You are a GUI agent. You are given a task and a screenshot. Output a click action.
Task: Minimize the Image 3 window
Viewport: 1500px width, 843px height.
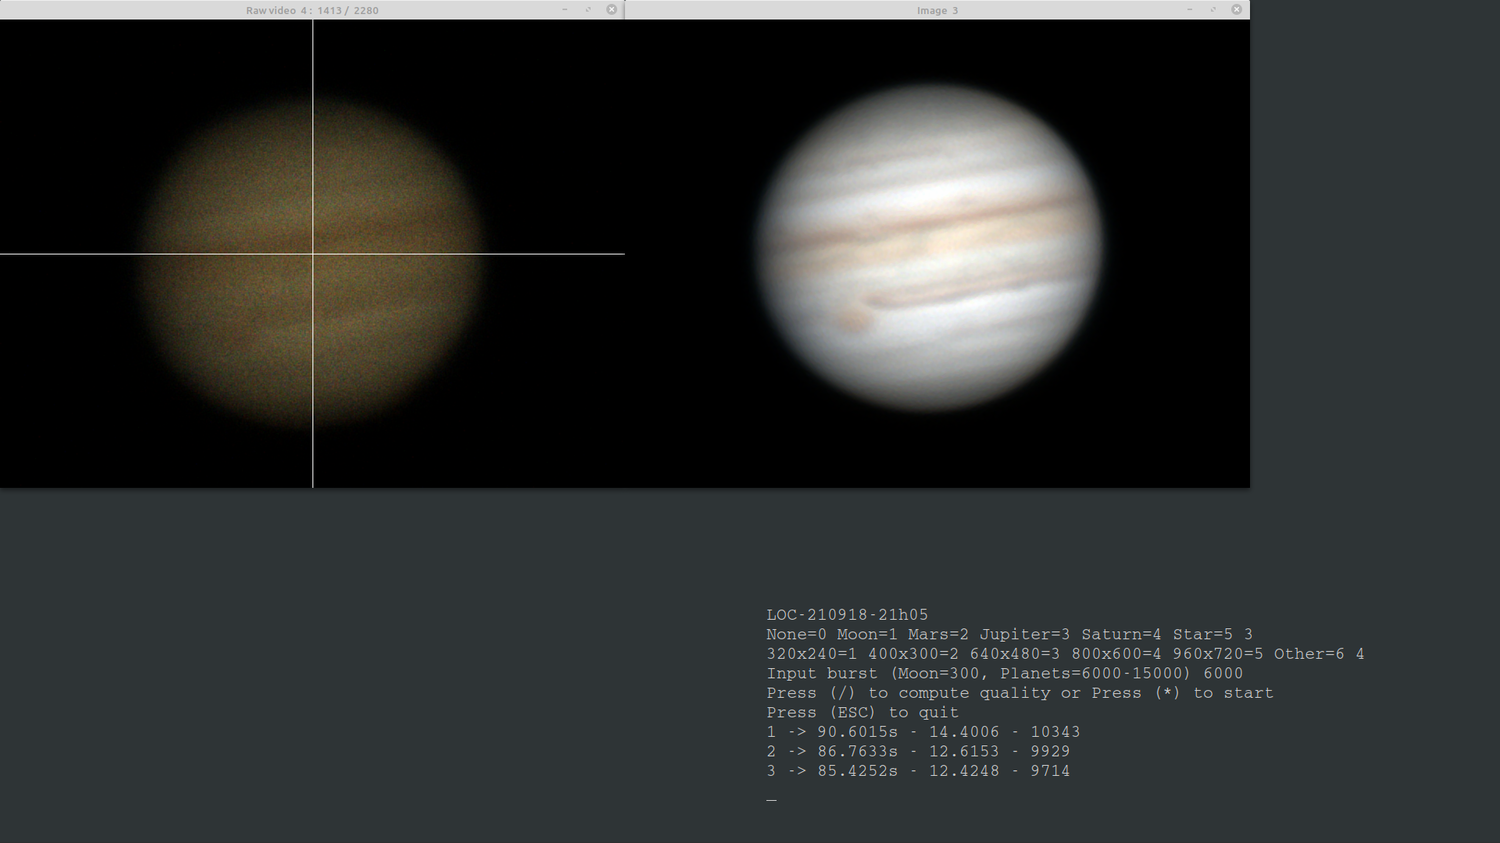click(1189, 10)
